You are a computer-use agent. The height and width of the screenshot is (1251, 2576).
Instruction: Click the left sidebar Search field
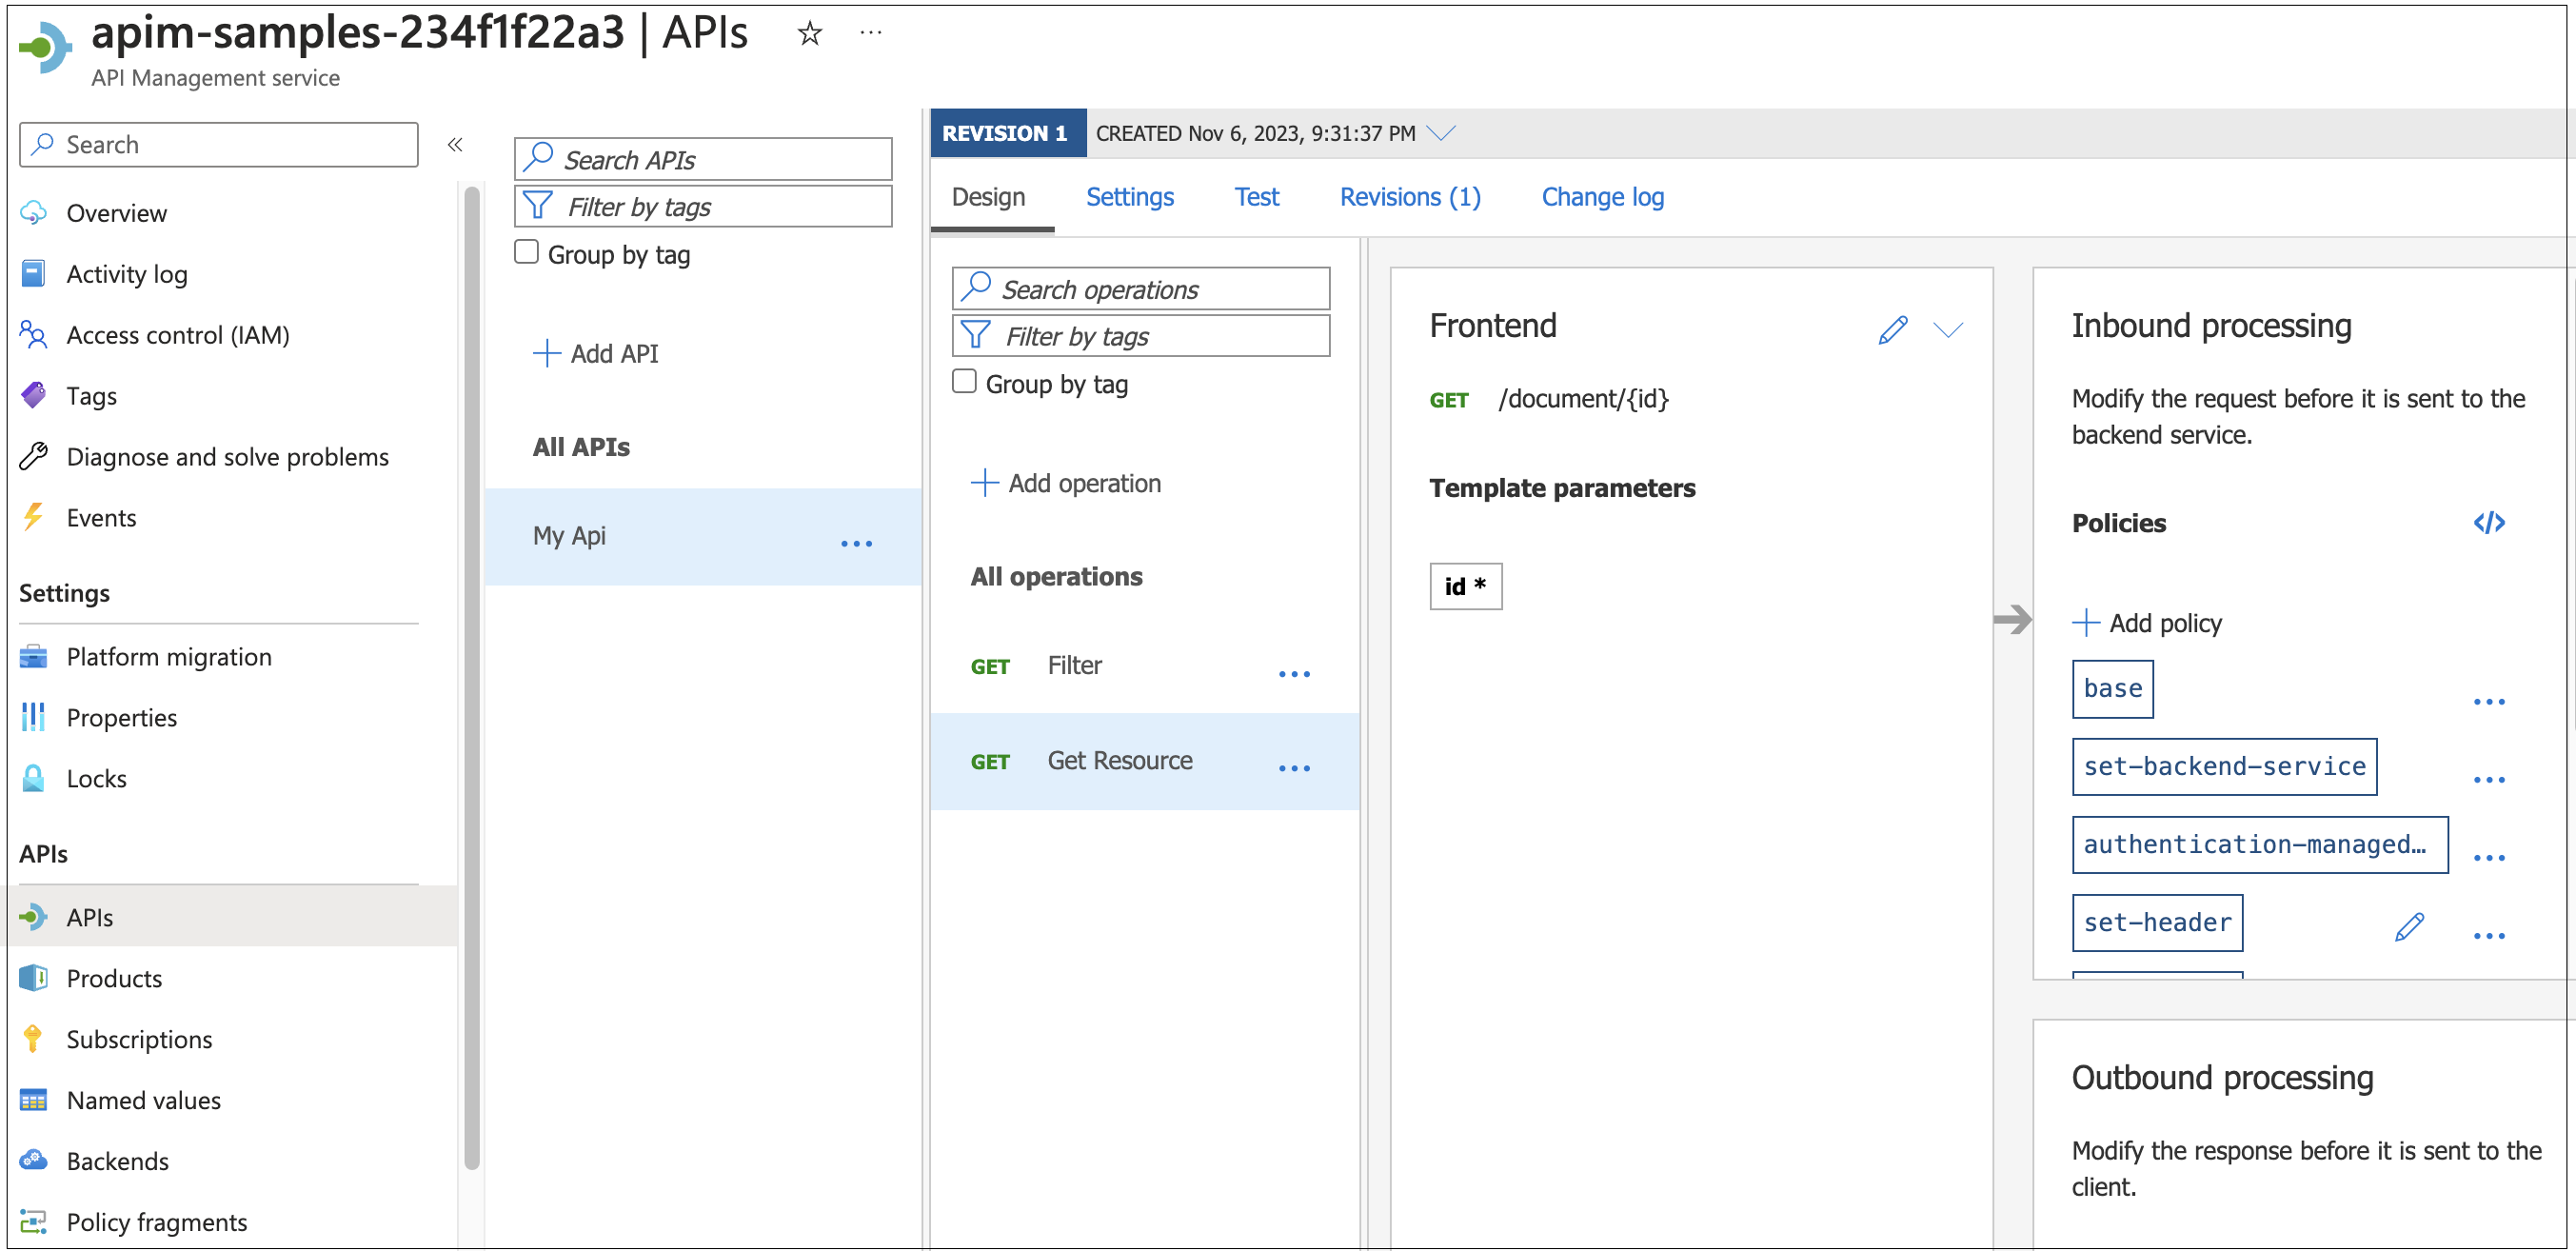(218, 145)
